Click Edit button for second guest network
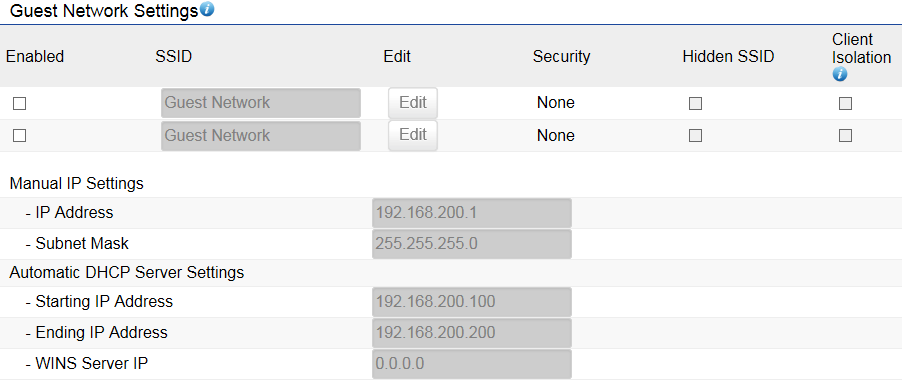Viewport: 902px width, 380px height. point(413,135)
